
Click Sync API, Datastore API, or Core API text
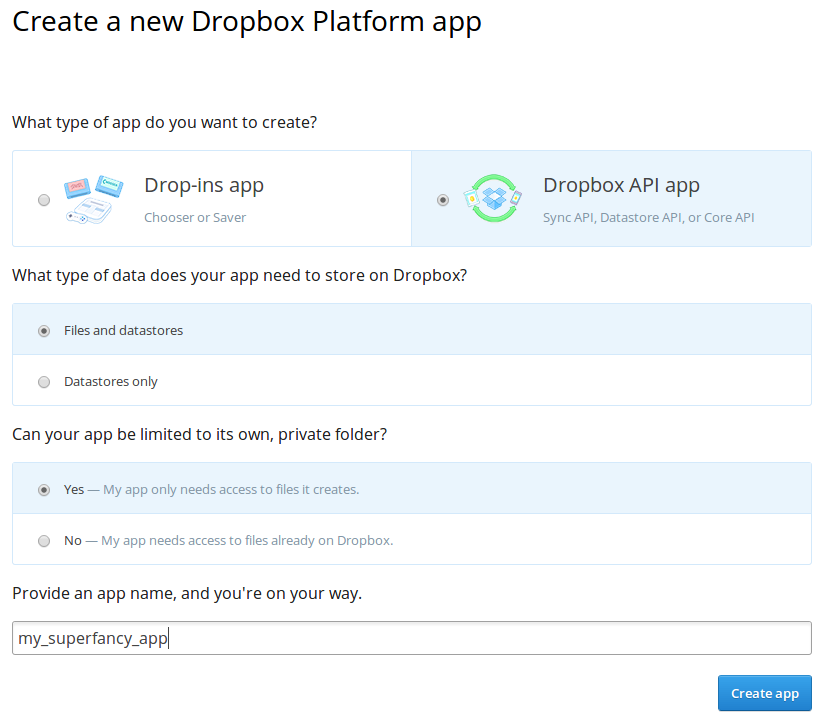click(x=649, y=217)
